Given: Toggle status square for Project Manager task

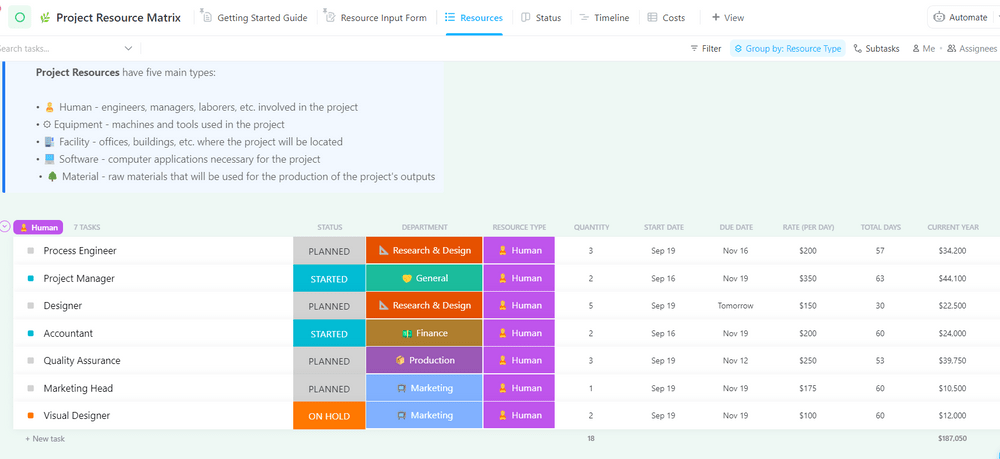Looking at the screenshot, I should 31,279.
